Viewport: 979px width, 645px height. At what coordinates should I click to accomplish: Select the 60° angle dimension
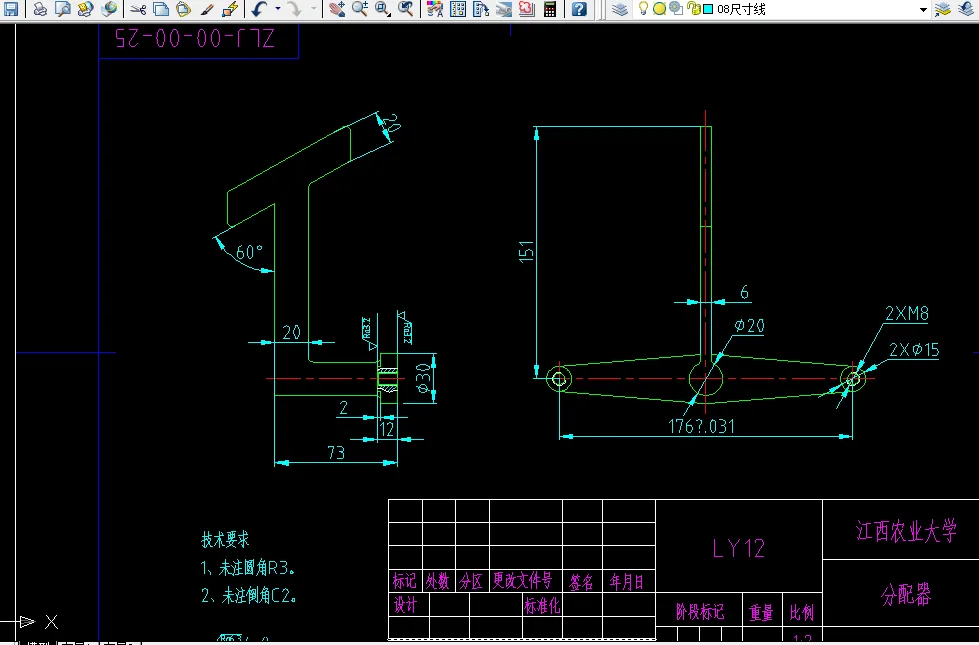249,252
